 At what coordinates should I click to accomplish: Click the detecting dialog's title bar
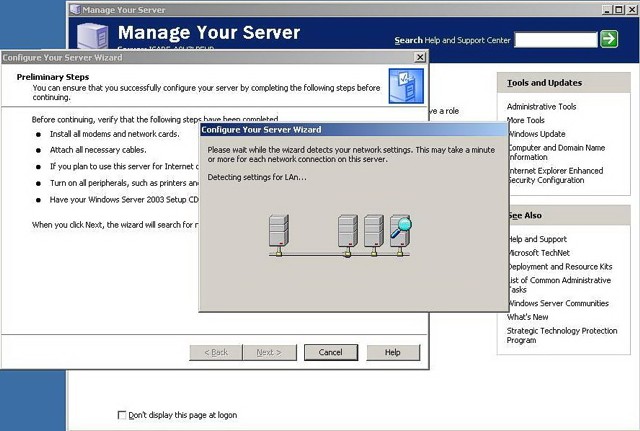[353, 130]
